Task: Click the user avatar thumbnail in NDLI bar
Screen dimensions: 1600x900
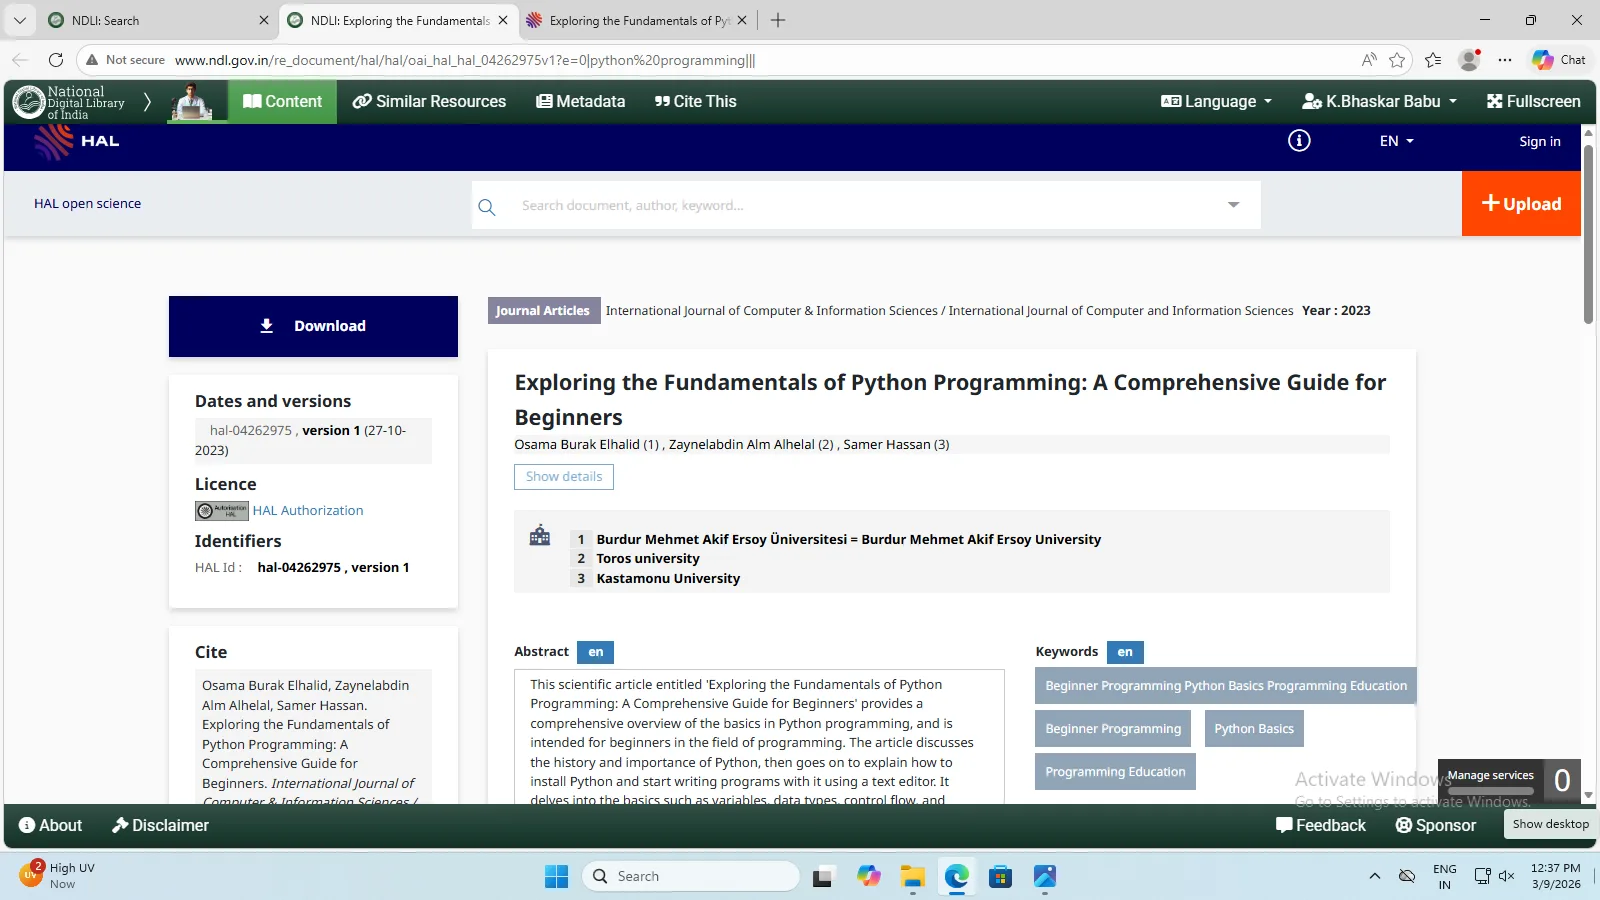Action: pyautogui.click(x=192, y=102)
